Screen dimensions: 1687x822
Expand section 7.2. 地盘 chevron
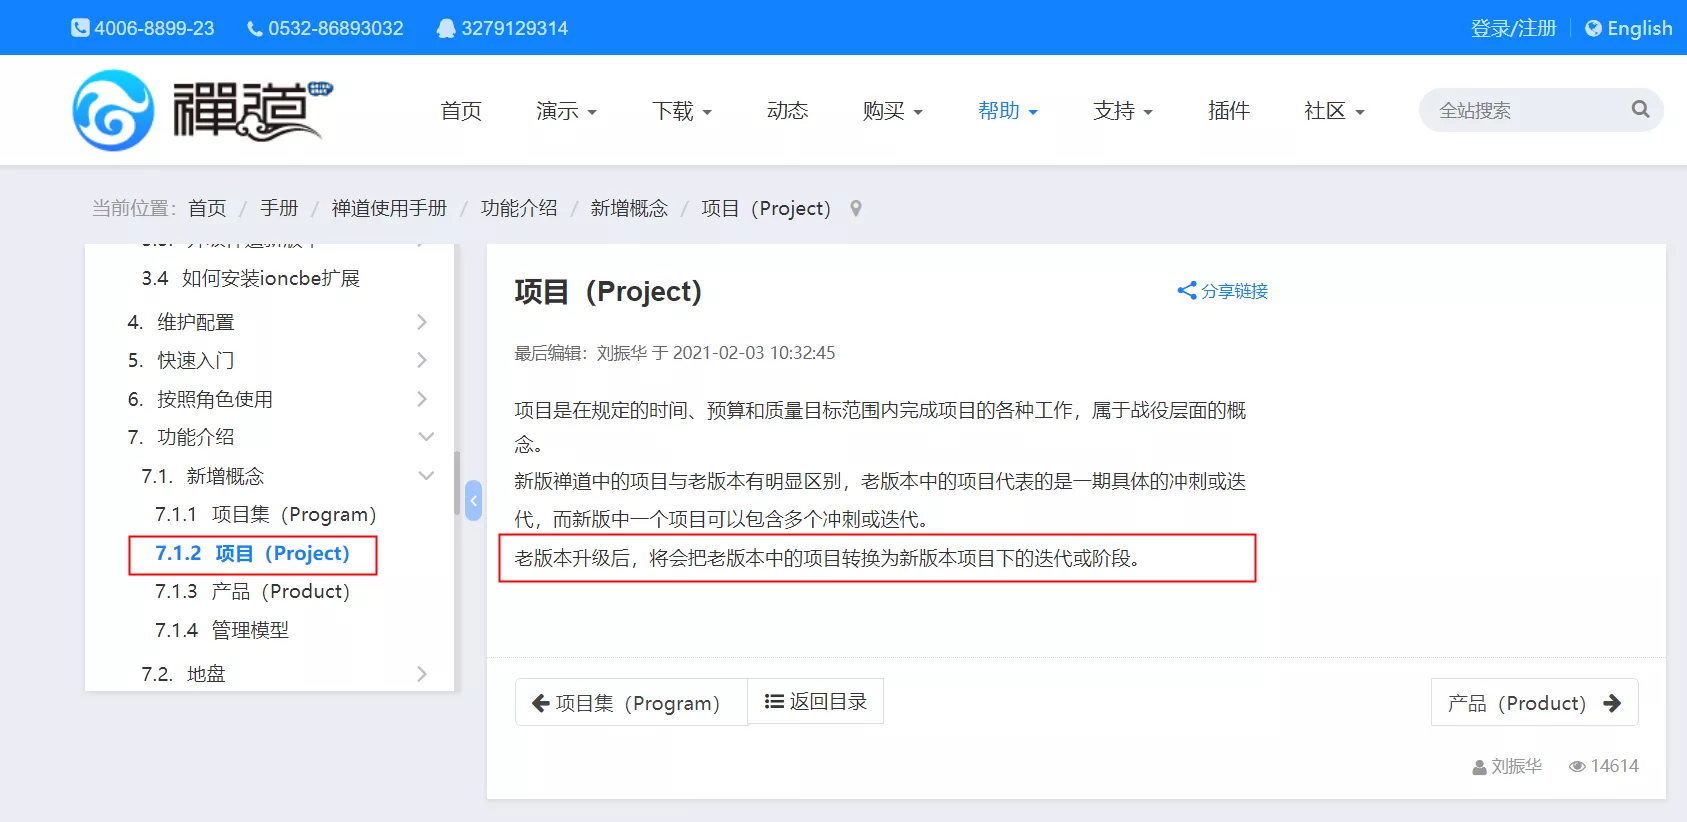422,674
